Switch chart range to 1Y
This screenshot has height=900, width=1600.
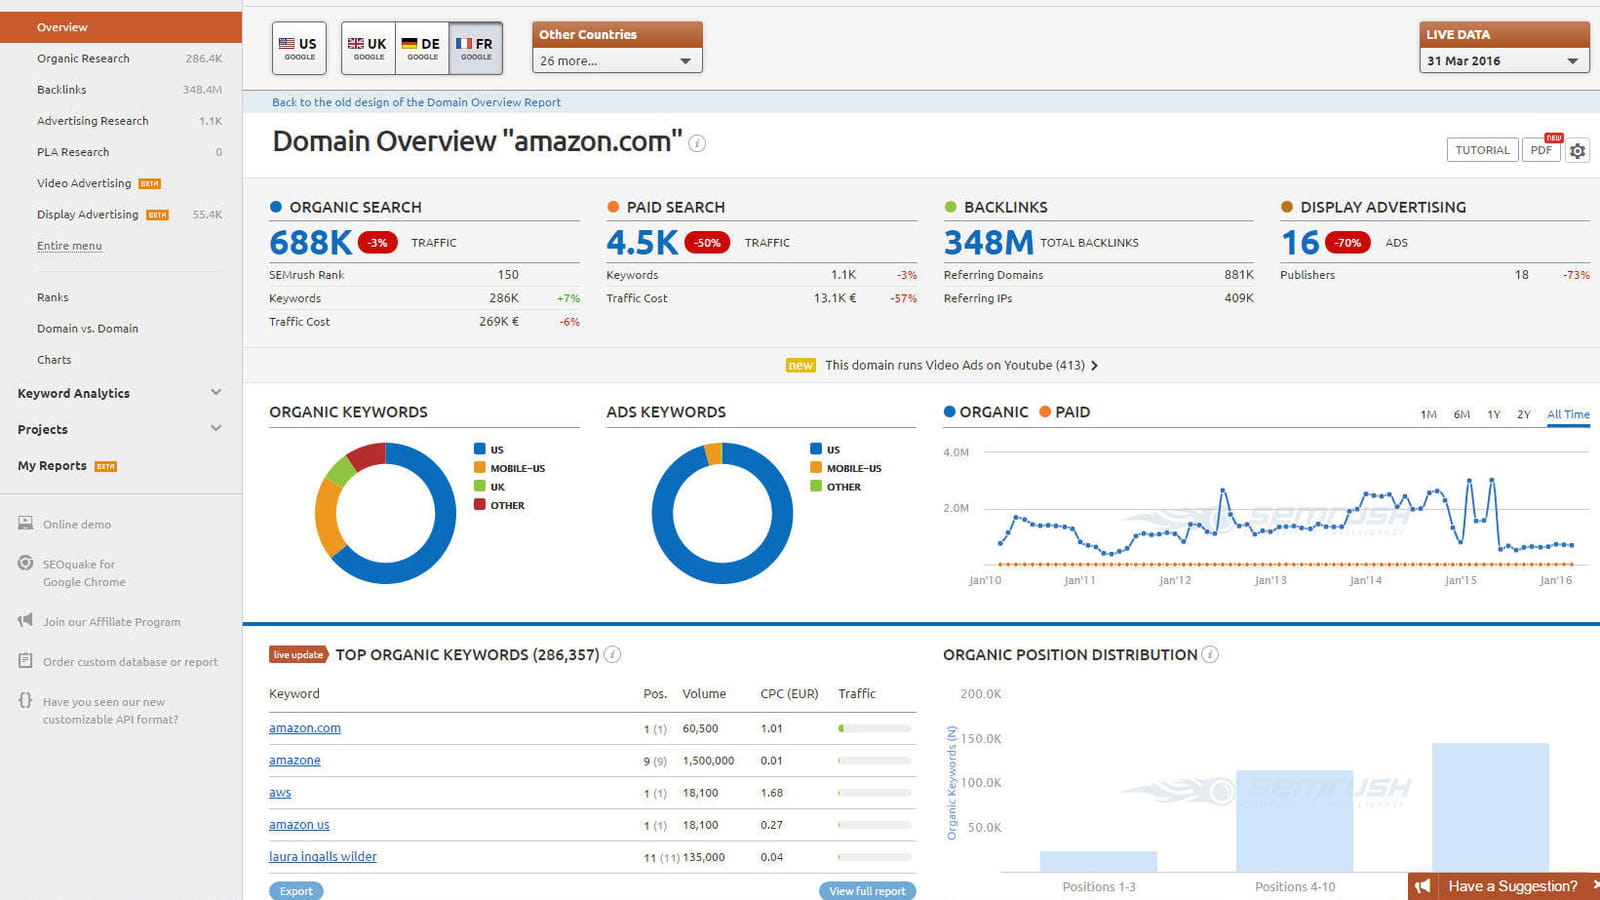click(x=1493, y=414)
